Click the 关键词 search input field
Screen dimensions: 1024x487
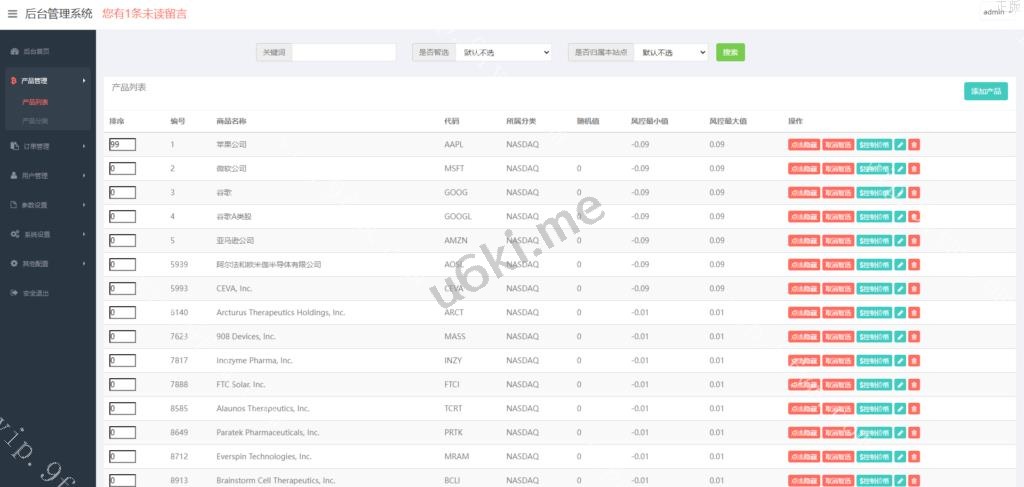point(343,52)
